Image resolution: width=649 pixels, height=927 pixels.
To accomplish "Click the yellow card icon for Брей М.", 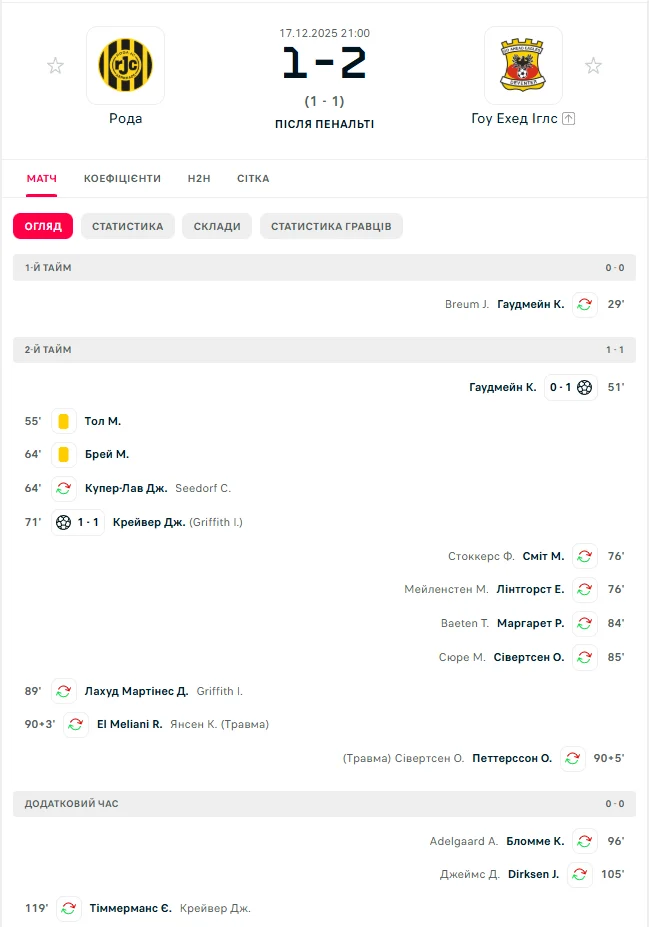I will 64,455.
